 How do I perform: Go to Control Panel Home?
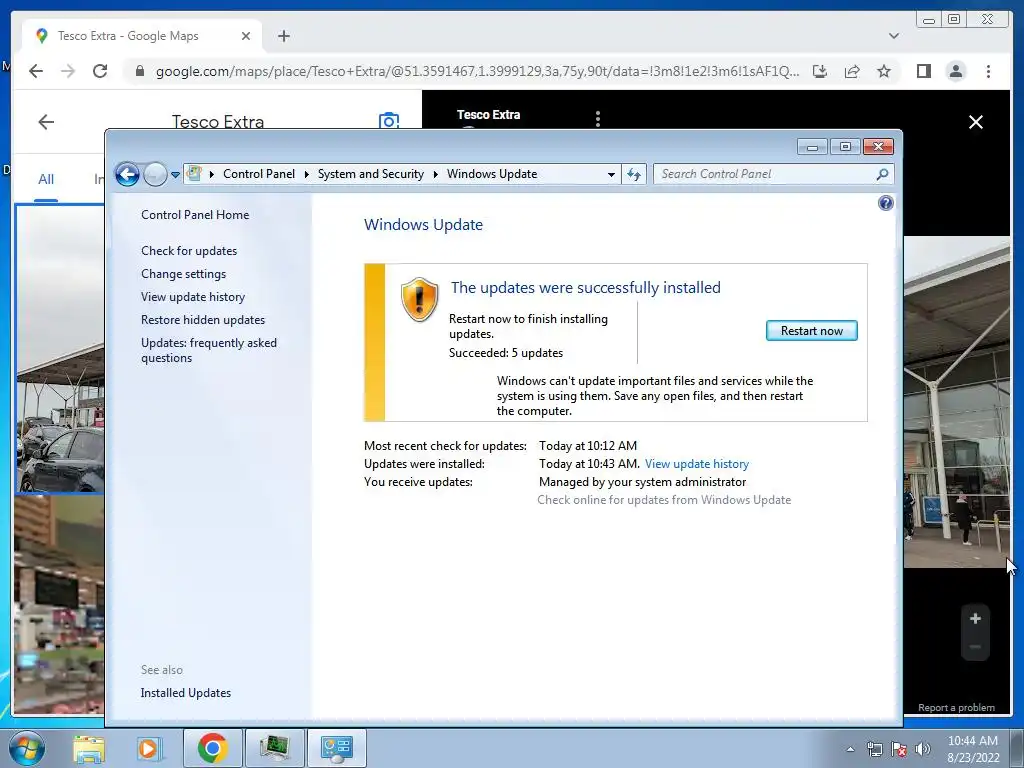tap(195, 215)
